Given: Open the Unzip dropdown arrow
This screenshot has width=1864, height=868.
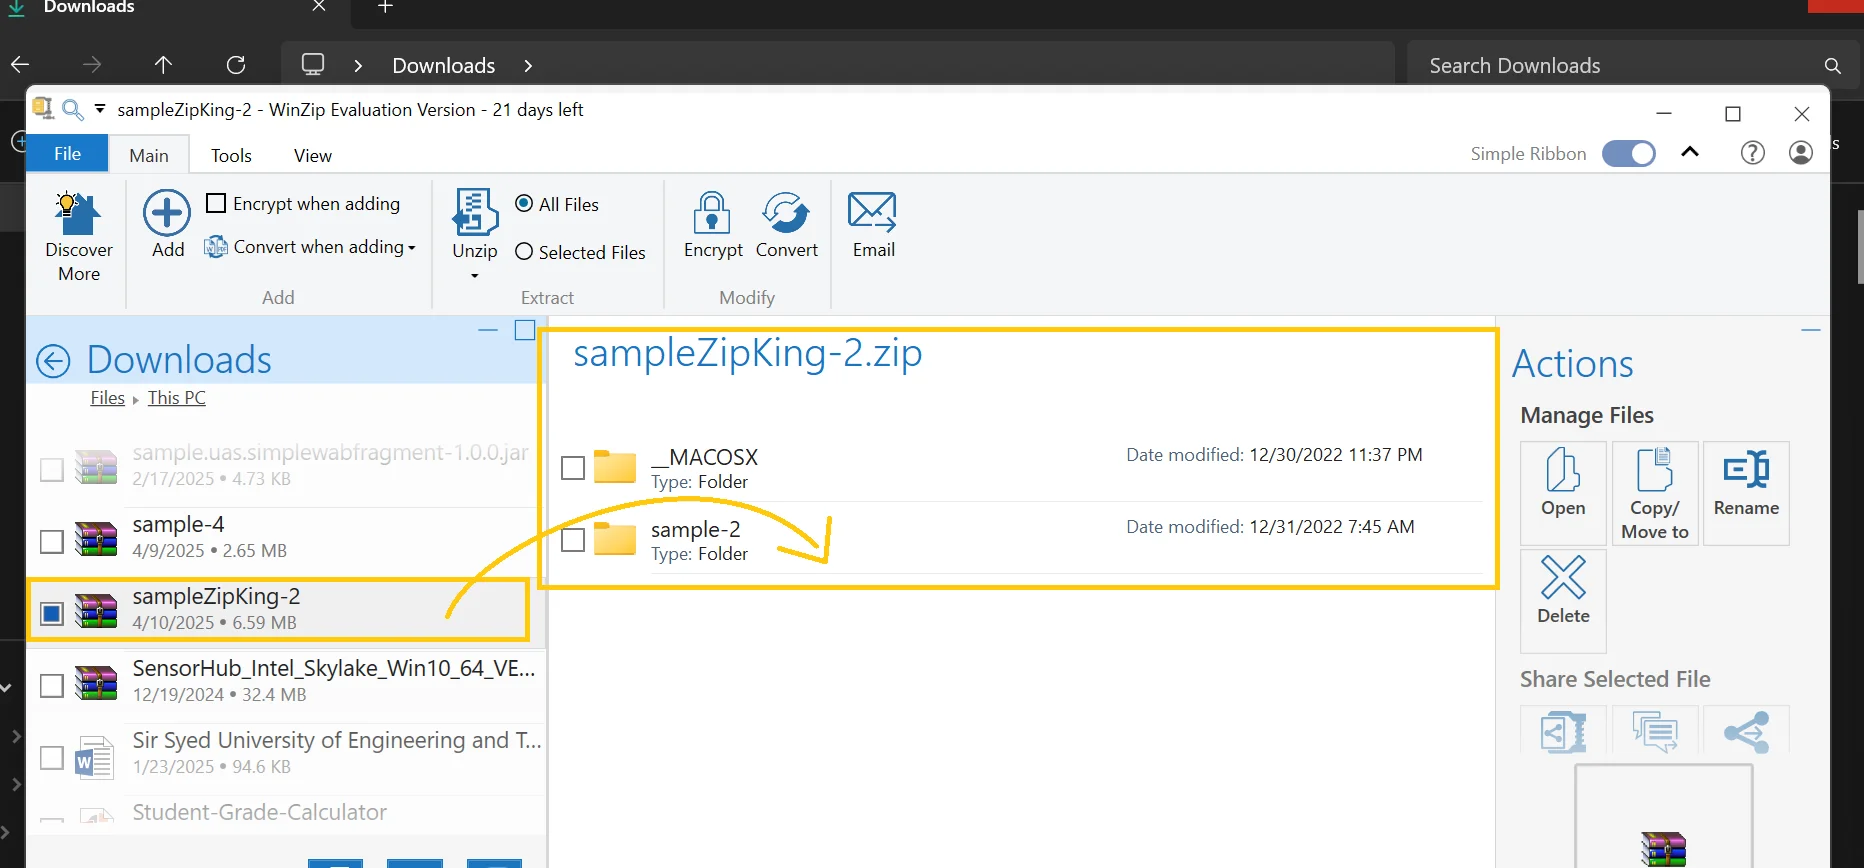Looking at the screenshot, I should (x=475, y=276).
